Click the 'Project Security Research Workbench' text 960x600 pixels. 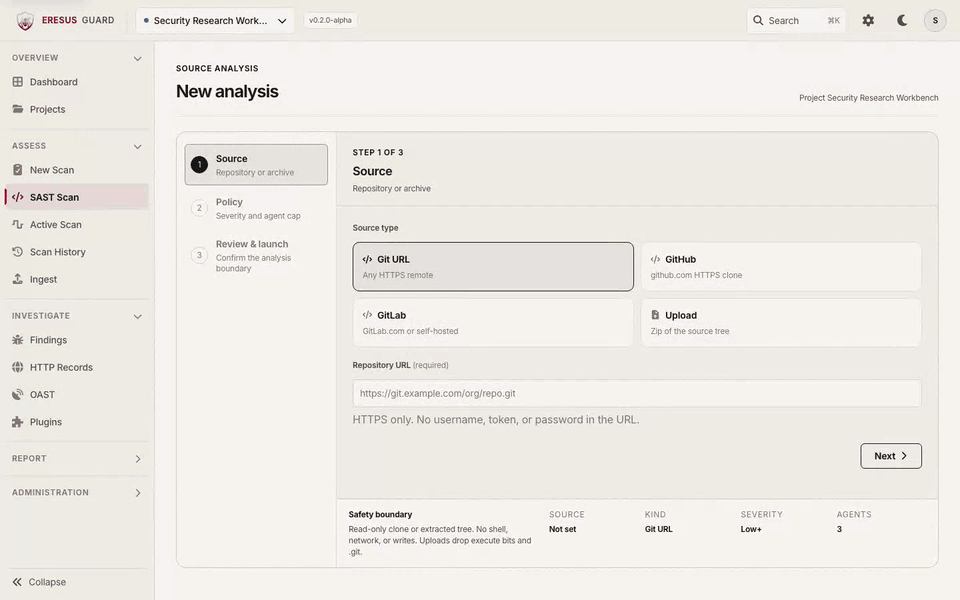pyautogui.click(x=868, y=97)
